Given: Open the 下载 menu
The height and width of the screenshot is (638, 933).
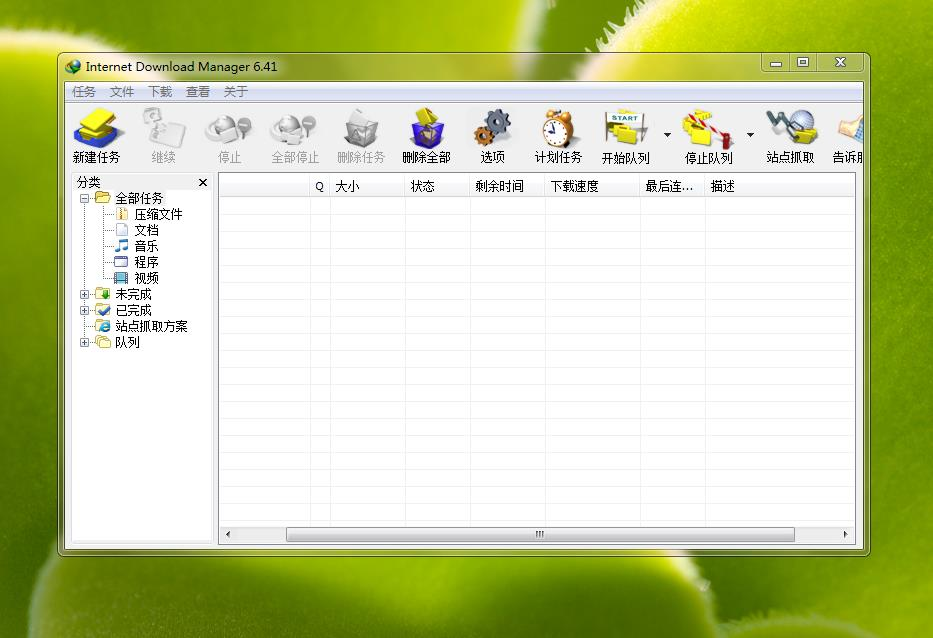Looking at the screenshot, I should click(x=160, y=92).
